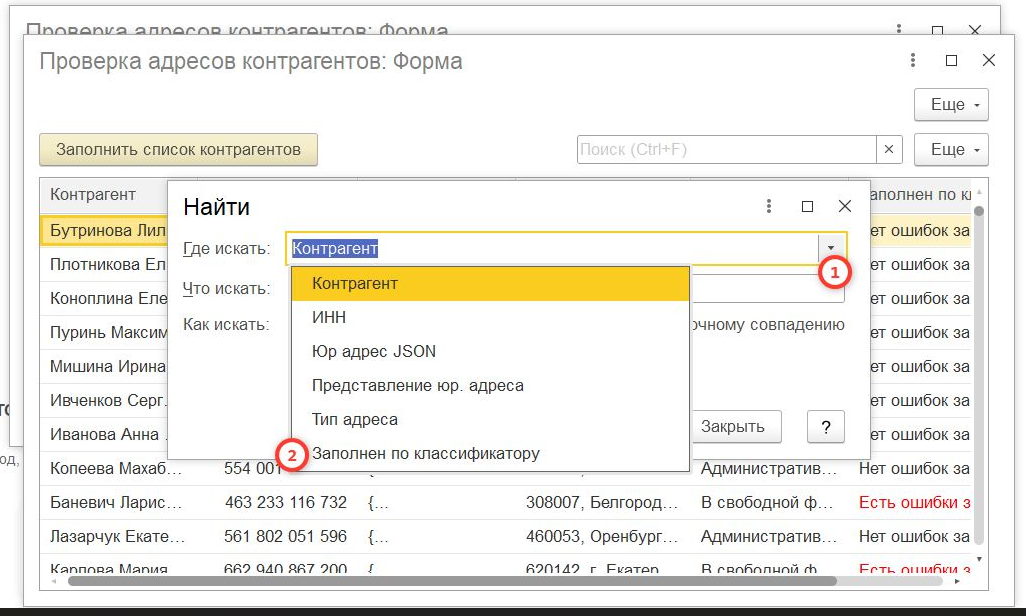Click Заполнить список контрагентов button

coord(178,150)
